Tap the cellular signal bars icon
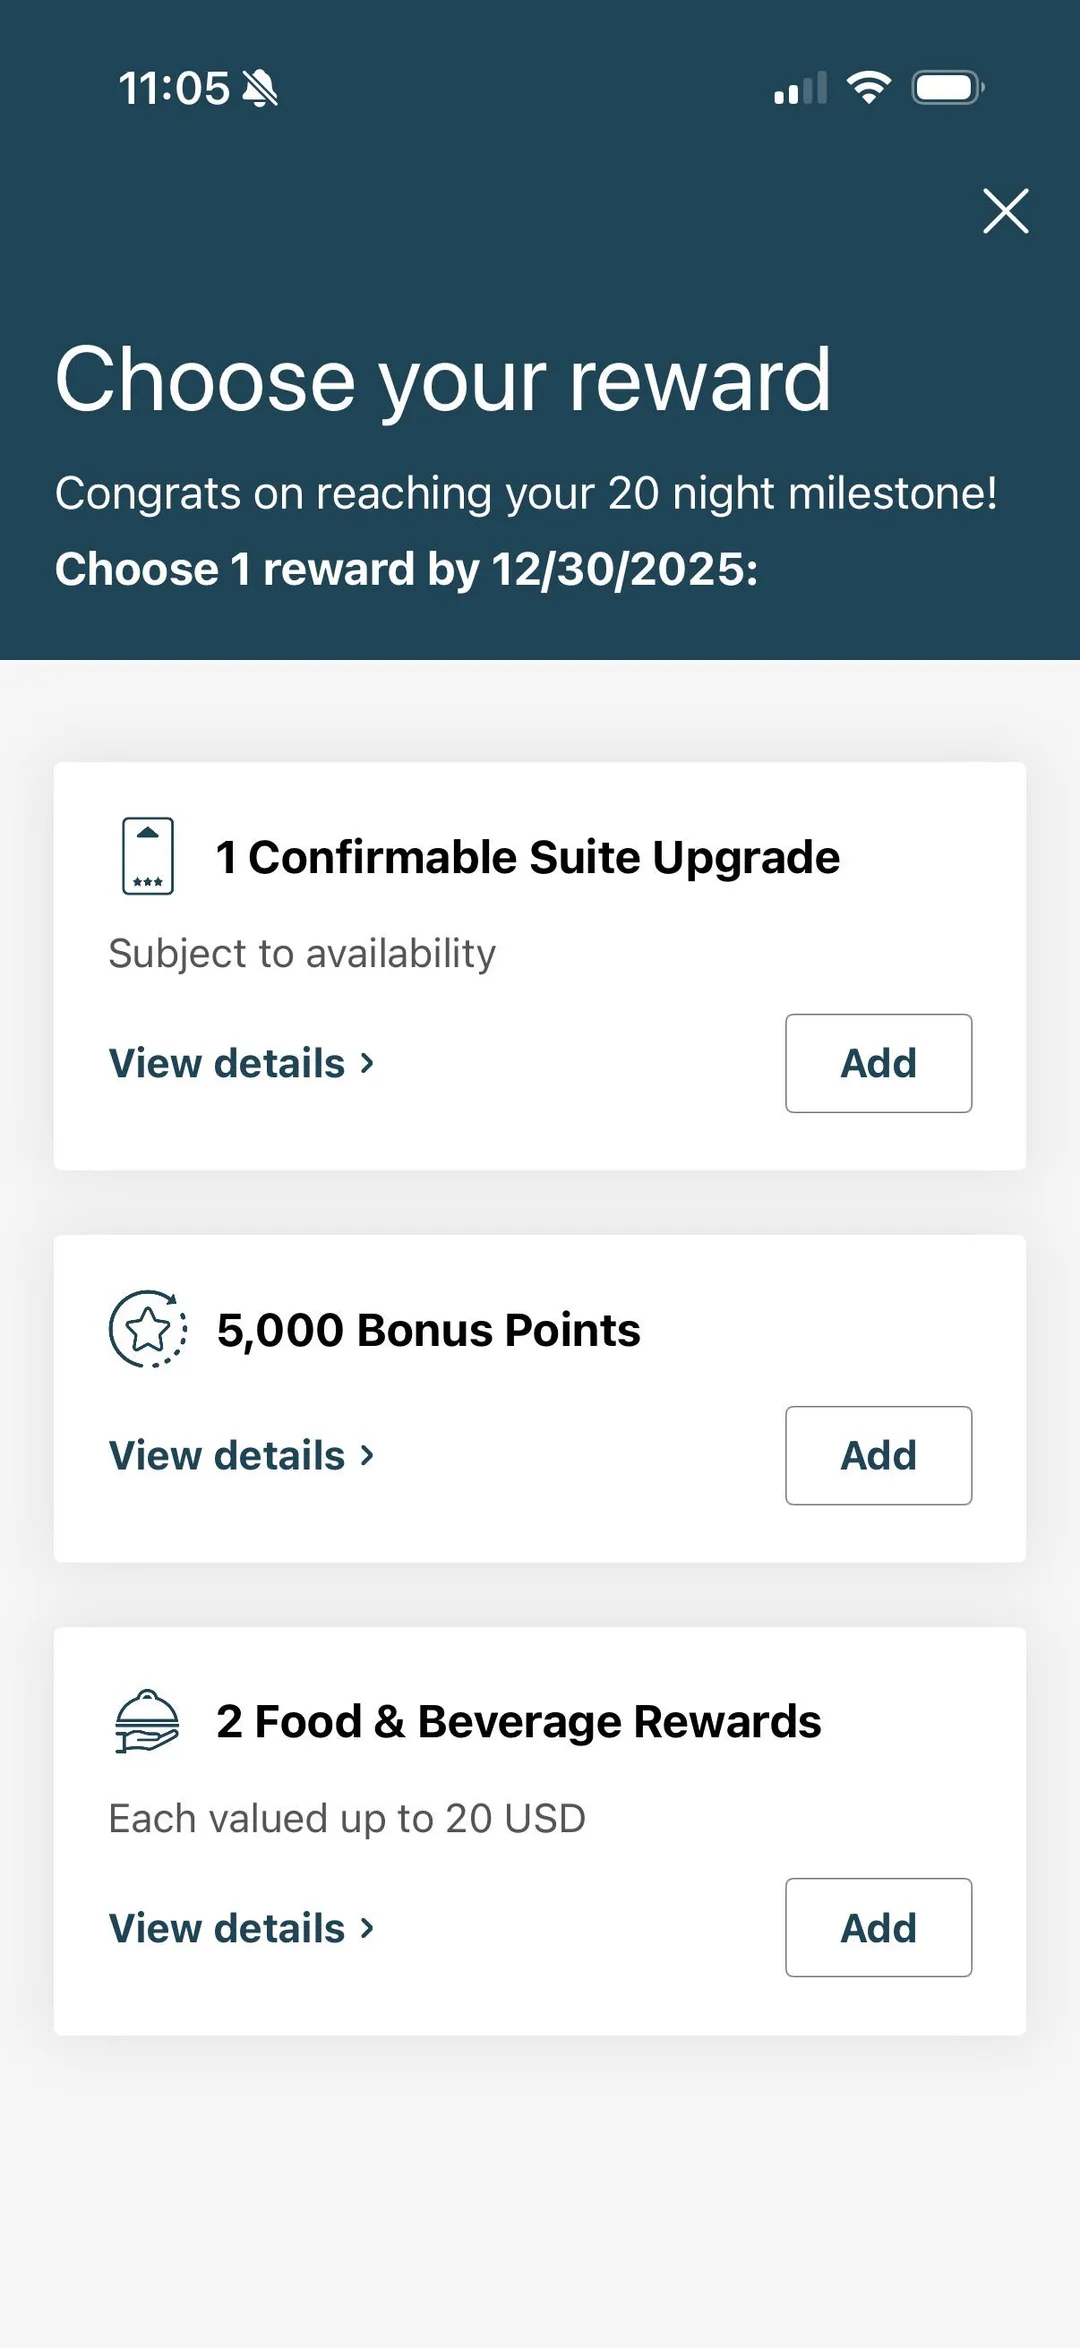 [800, 88]
